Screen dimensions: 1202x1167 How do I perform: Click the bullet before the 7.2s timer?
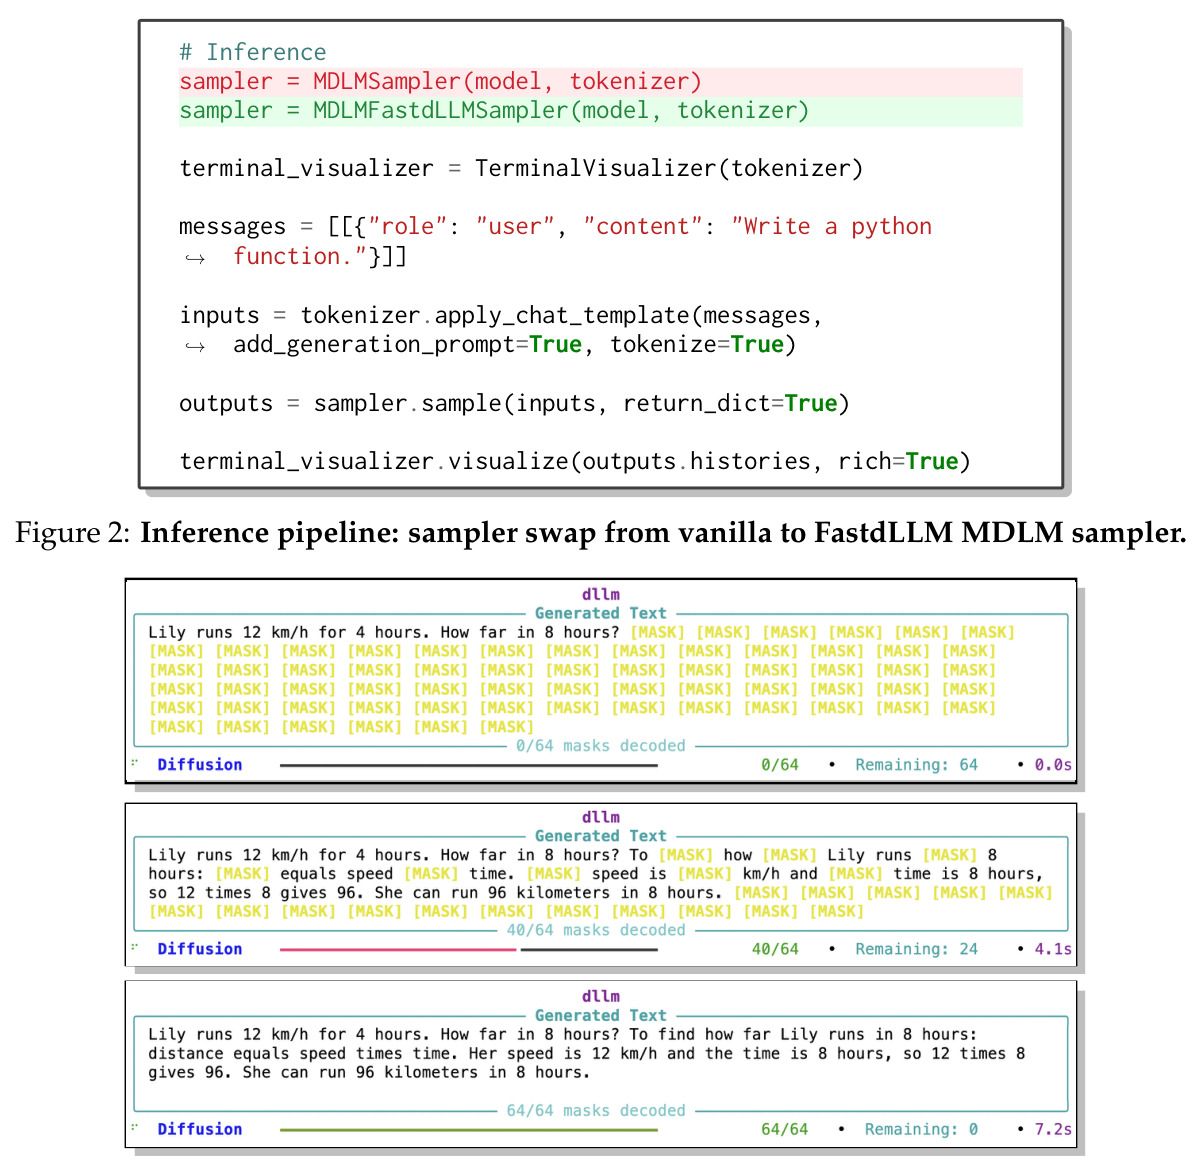click(1020, 1129)
